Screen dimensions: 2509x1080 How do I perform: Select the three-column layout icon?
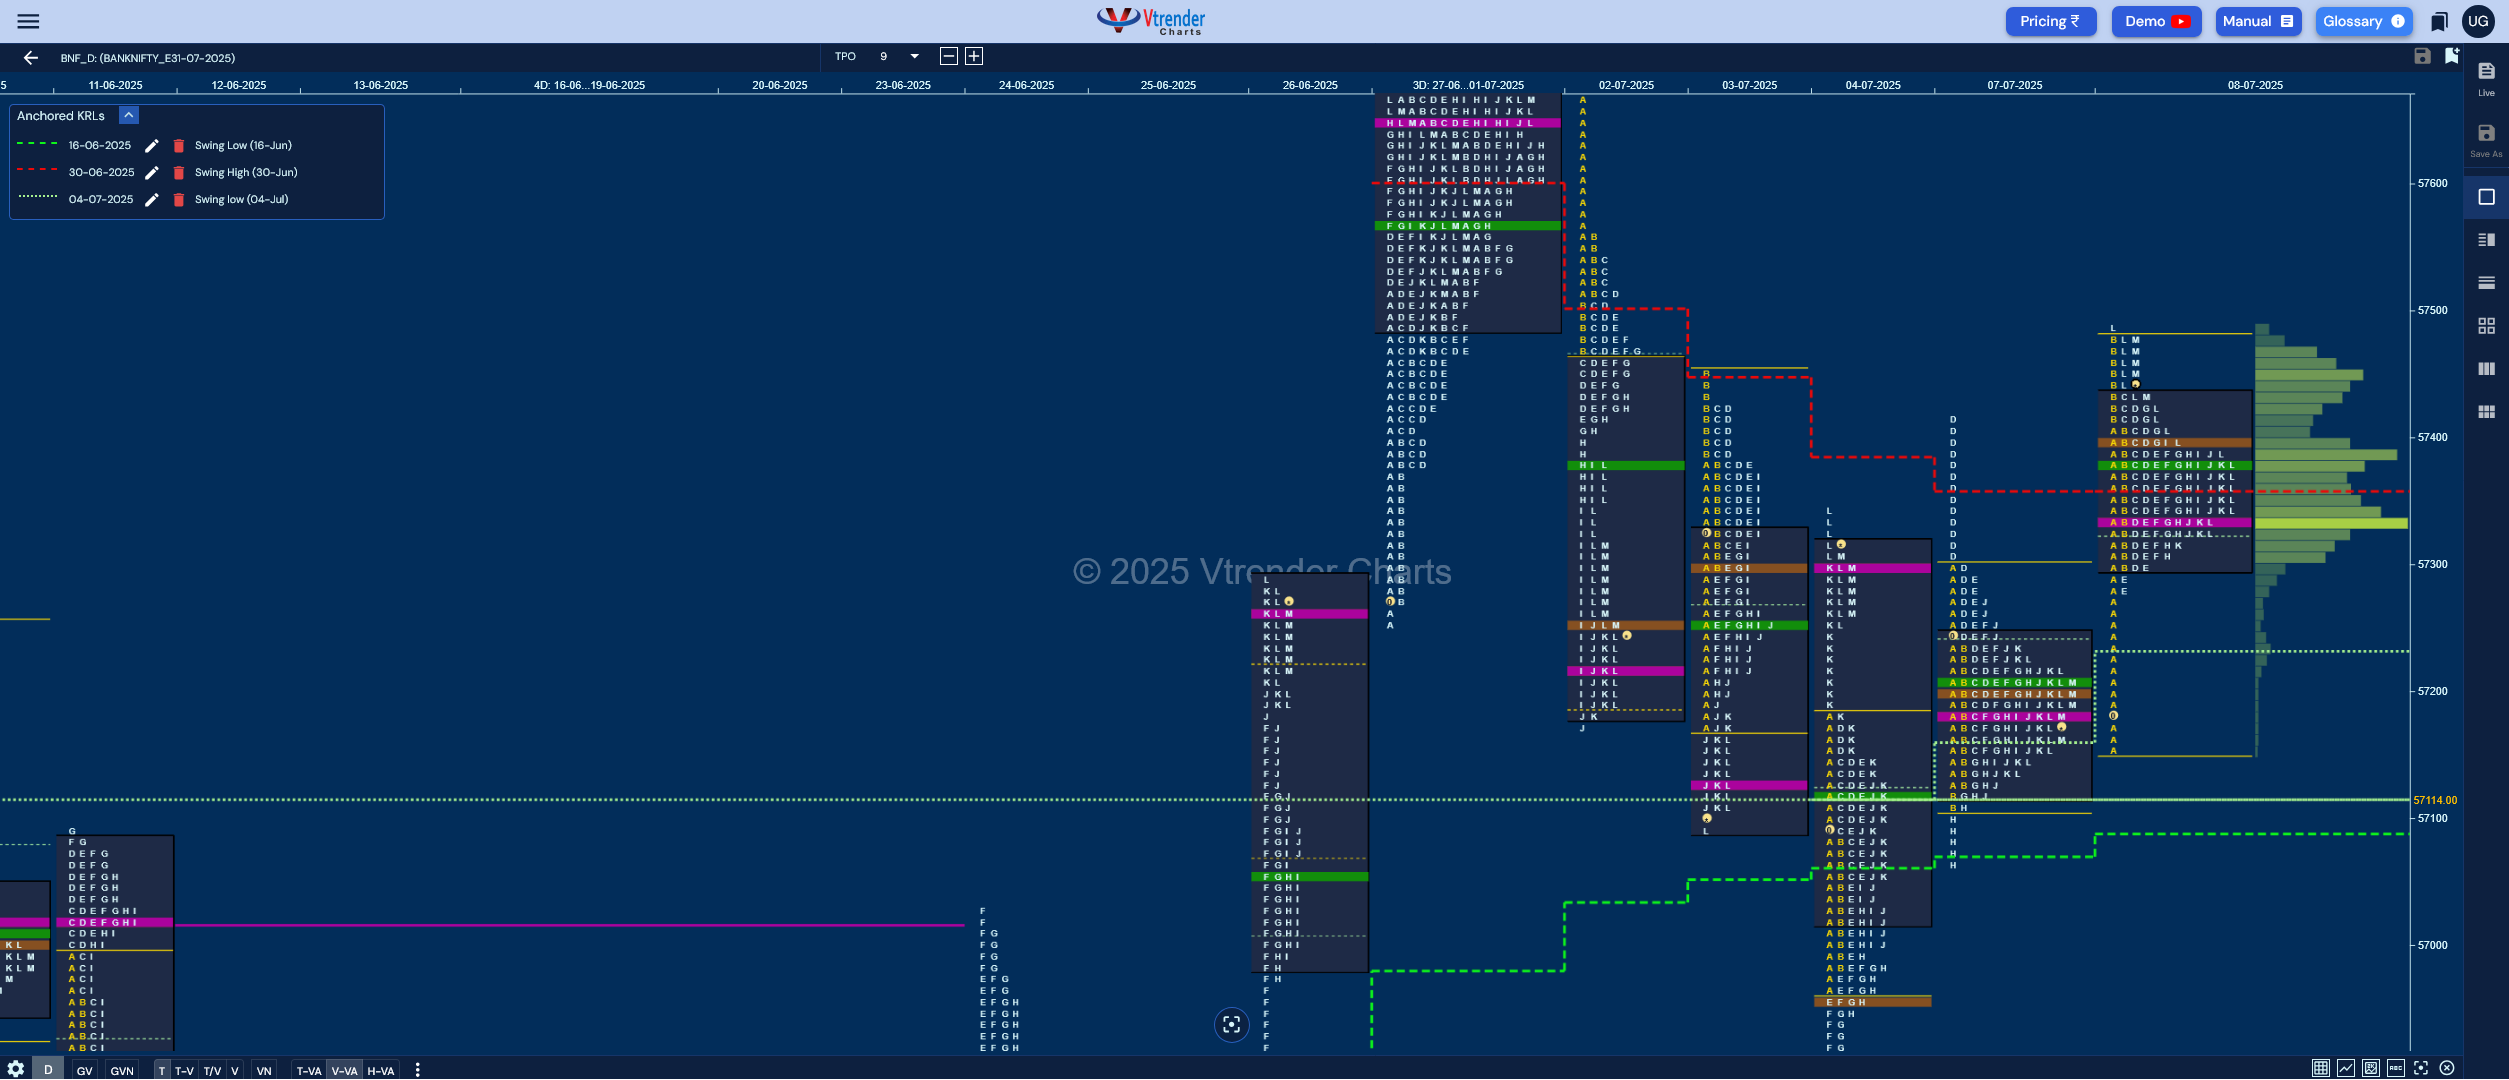2486,369
